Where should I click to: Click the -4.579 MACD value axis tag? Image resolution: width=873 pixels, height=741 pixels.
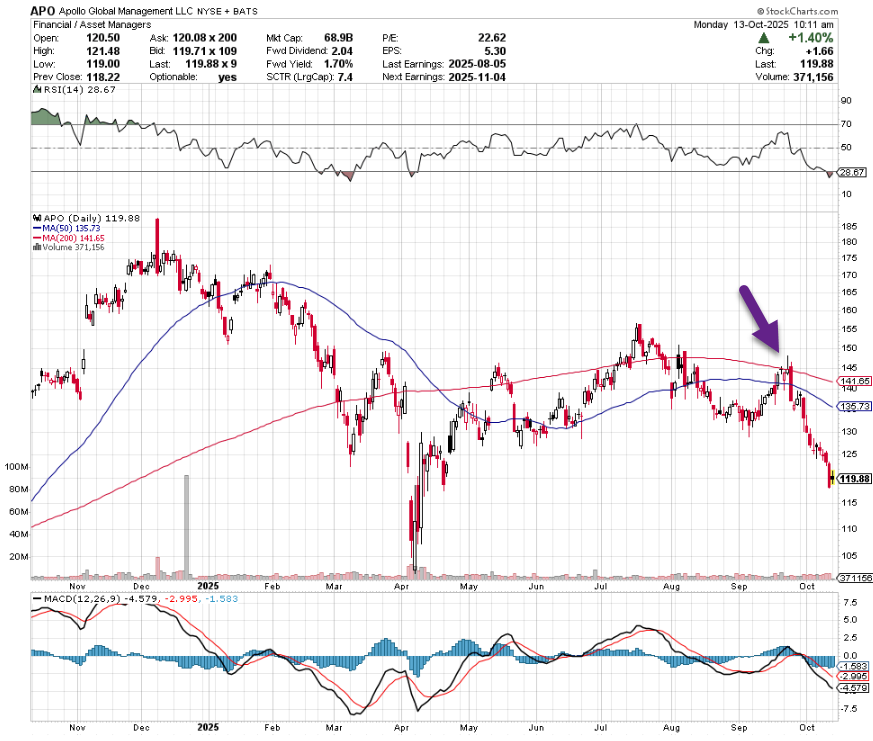[854, 688]
